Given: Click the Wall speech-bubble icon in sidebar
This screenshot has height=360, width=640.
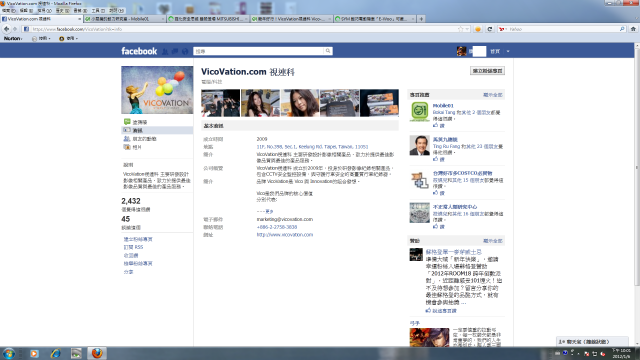Looking at the screenshot, I should click(127, 122).
